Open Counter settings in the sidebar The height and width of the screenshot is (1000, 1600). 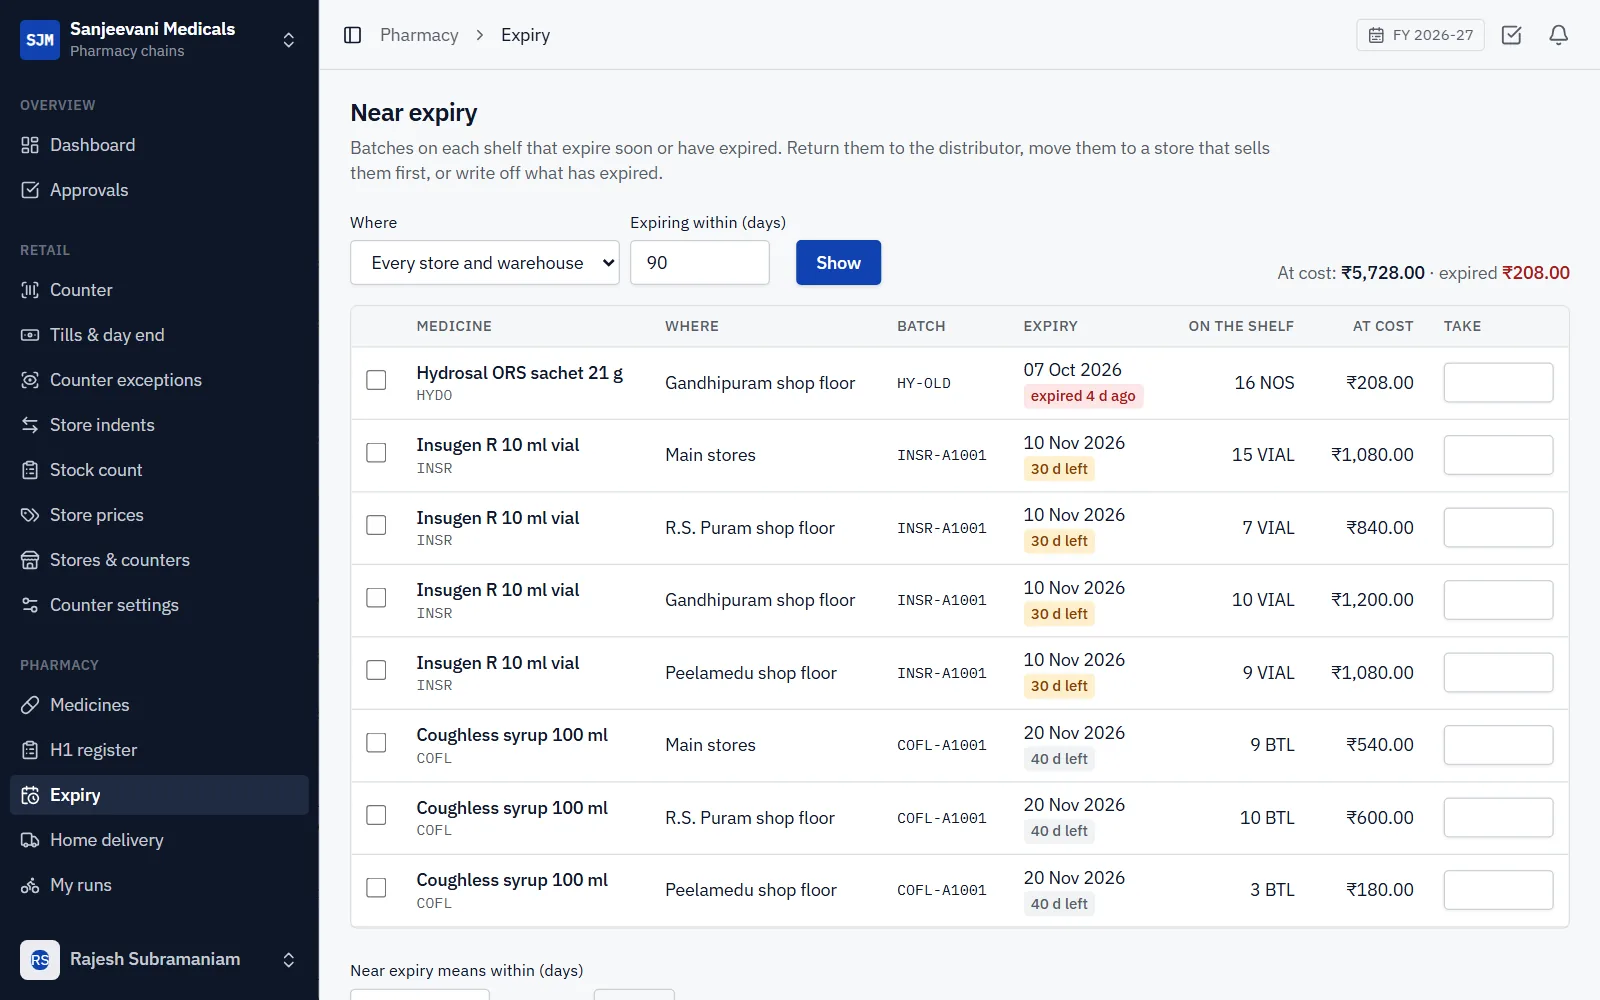159,605
